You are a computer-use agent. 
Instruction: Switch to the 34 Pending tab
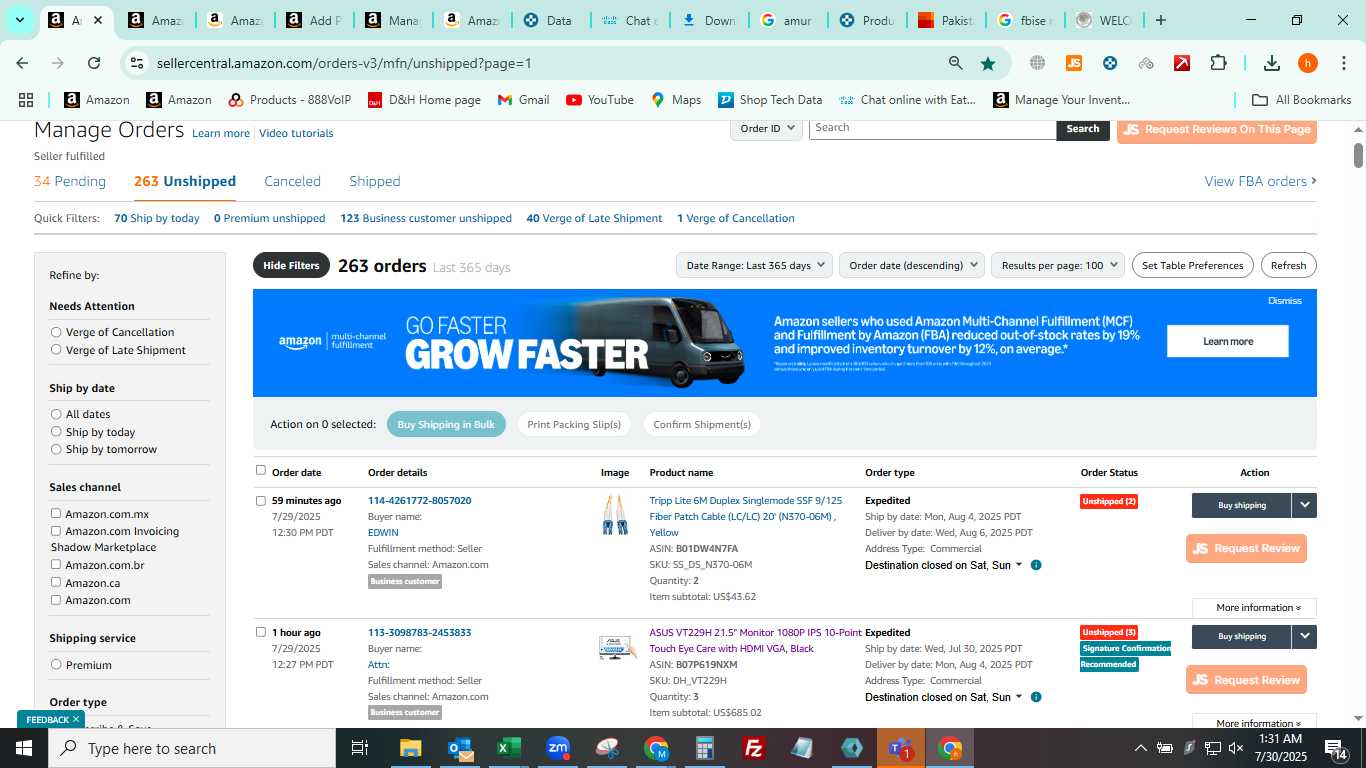point(70,181)
